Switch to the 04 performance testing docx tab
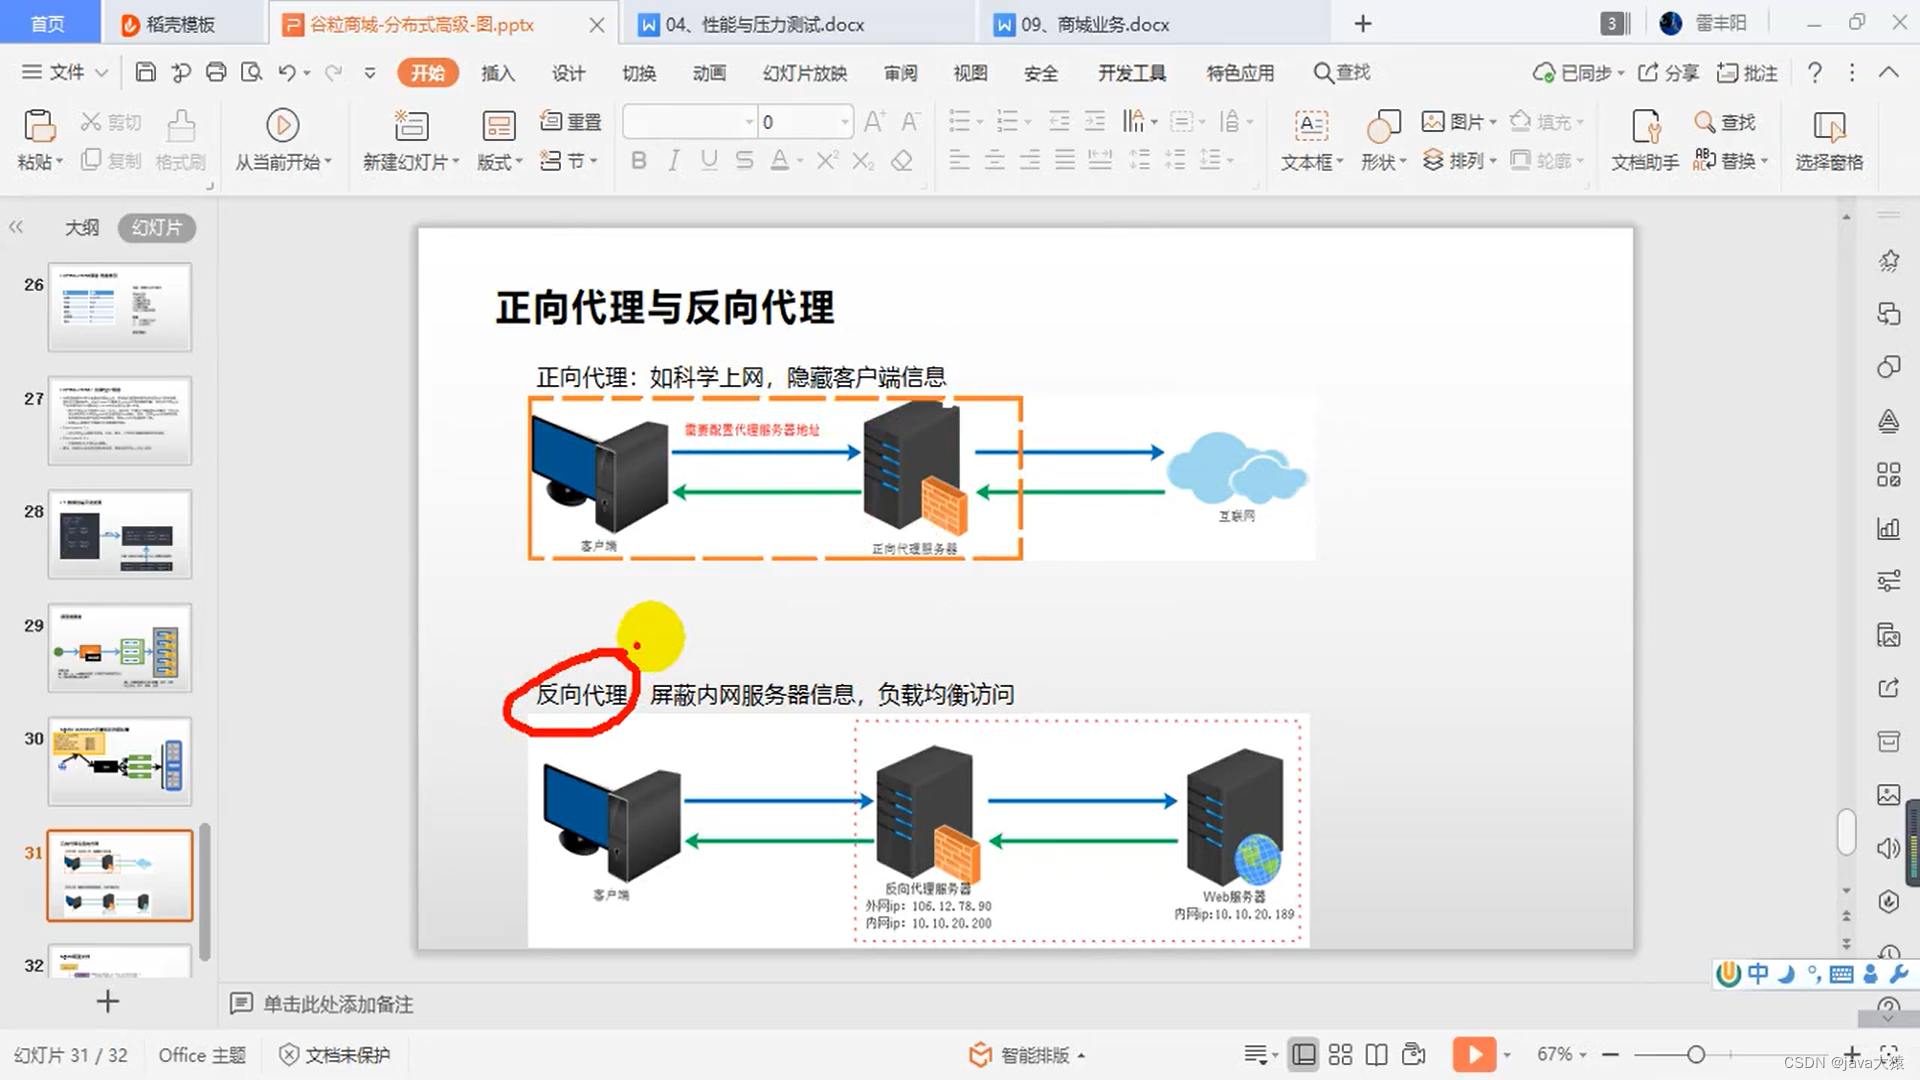Viewport: 1920px width, 1080px height. click(764, 24)
